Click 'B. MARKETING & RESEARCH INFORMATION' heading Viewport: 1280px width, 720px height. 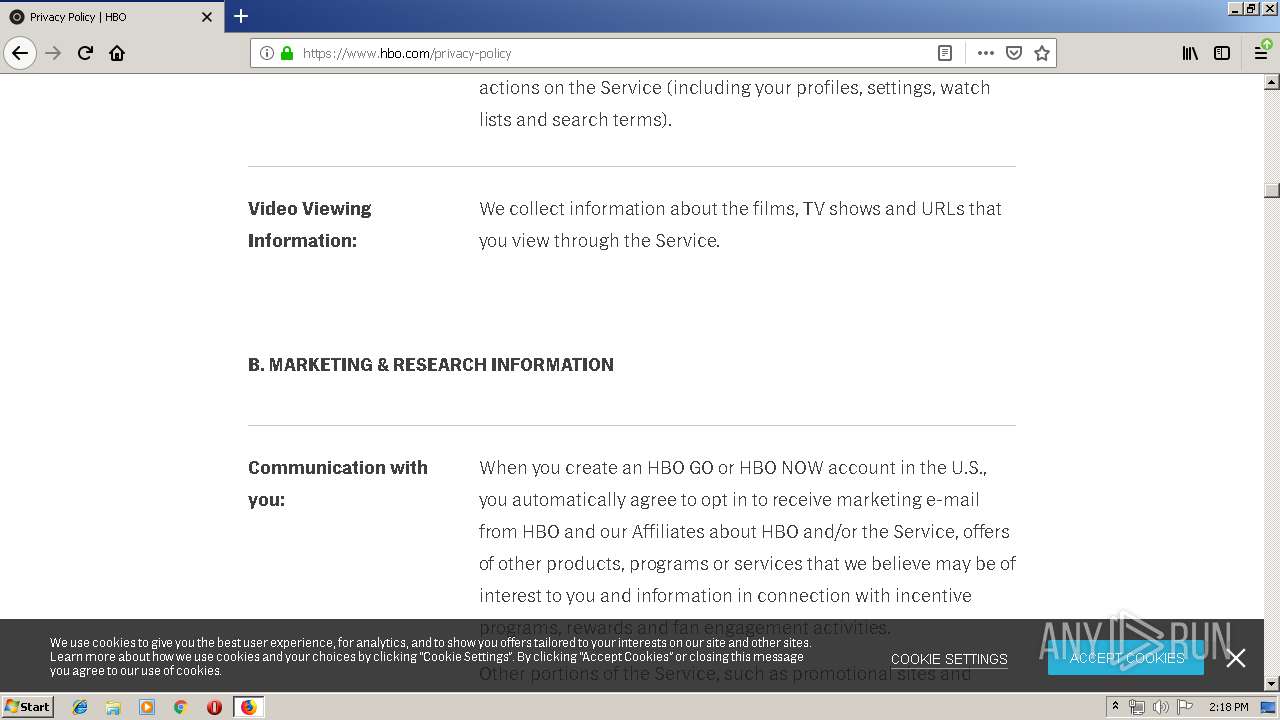pos(431,365)
